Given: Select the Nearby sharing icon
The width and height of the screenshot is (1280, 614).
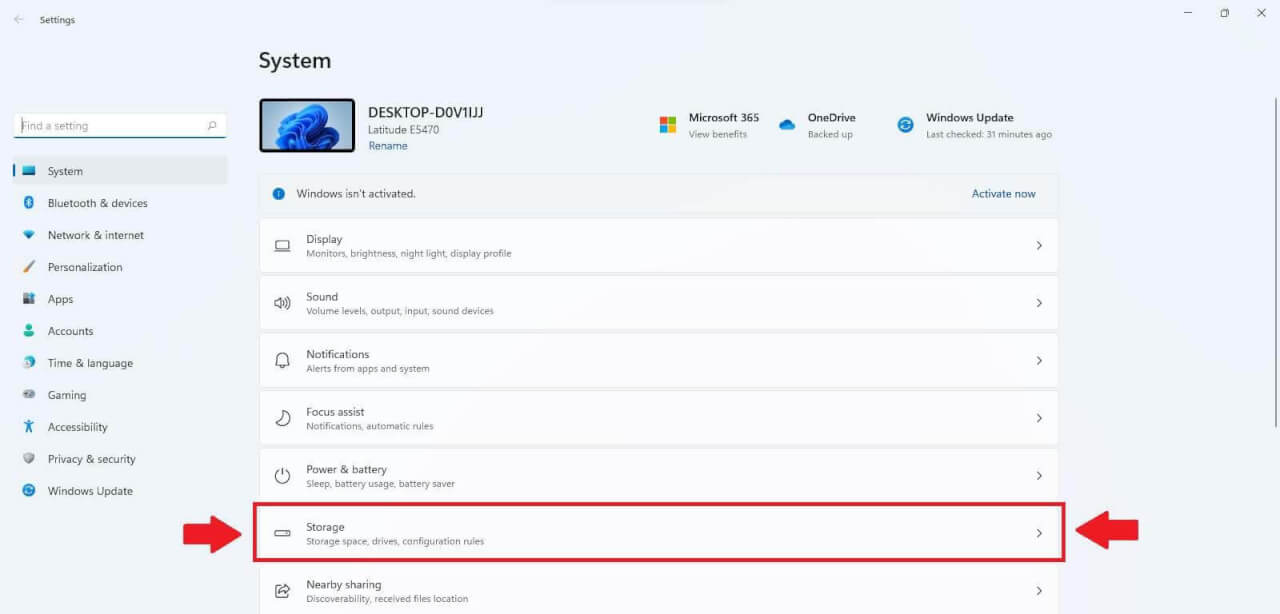Looking at the screenshot, I should tap(282, 590).
